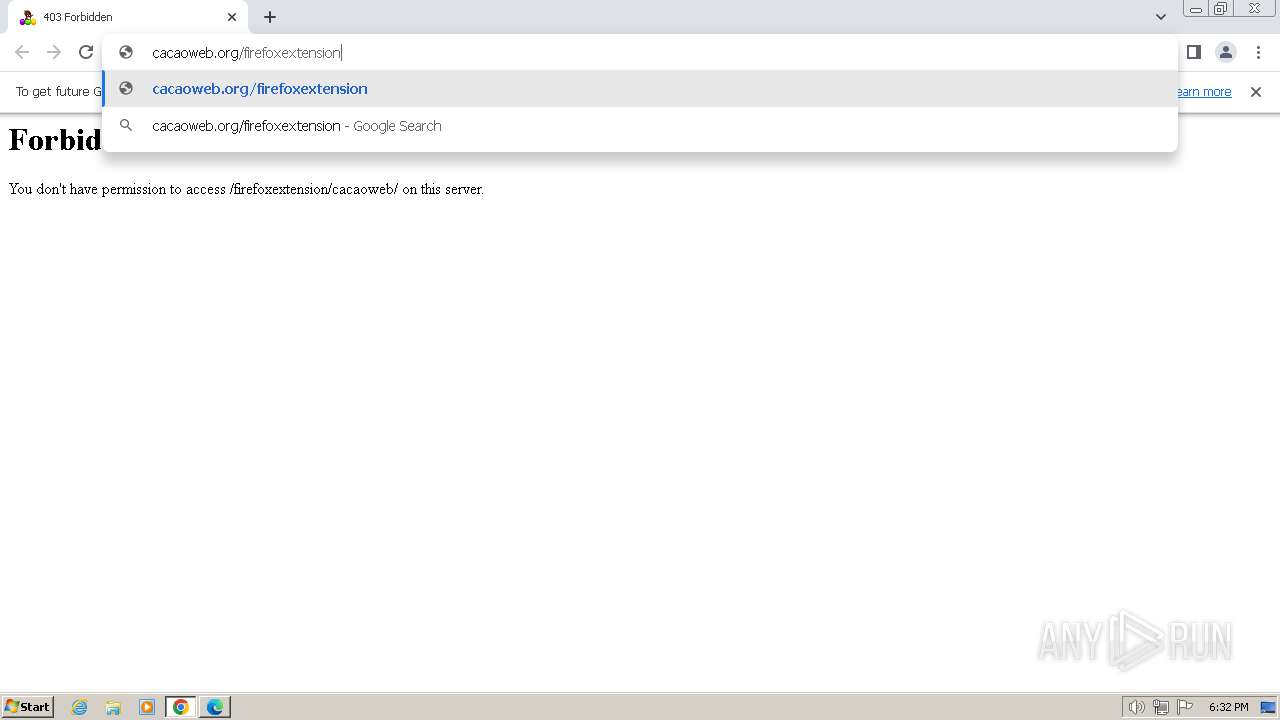
Task: Minimize the Chrome window
Action: pos(1195,9)
